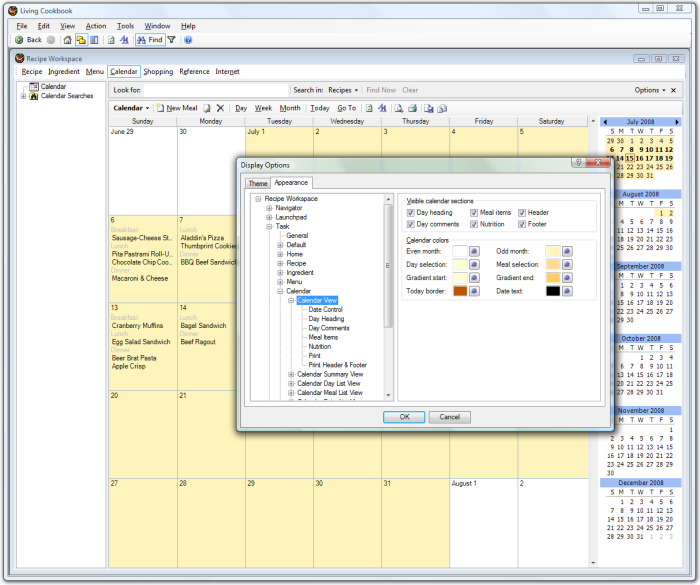Expand the Calendar Summary View node
This screenshot has width=700, height=585.
point(291,375)
